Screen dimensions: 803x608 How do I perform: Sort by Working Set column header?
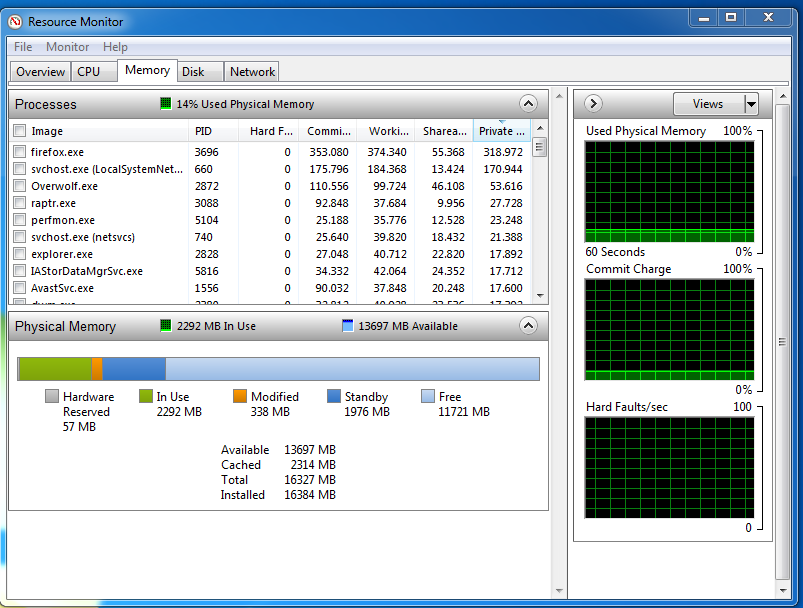[x=386, y=131]
